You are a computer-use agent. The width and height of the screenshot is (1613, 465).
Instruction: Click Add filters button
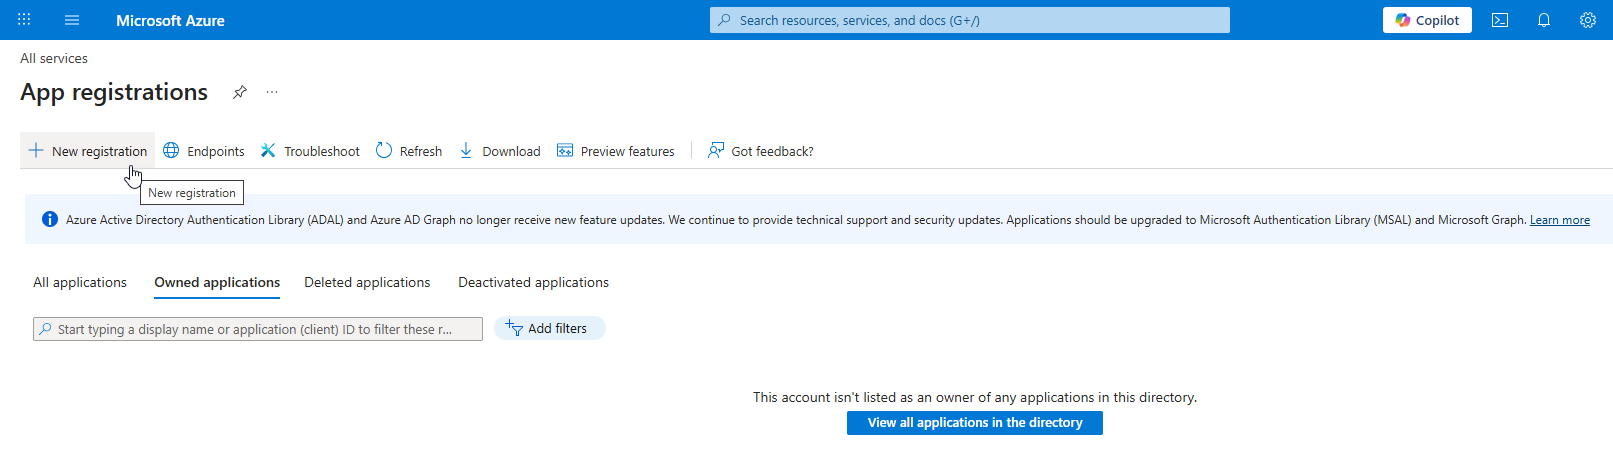coord(550,328)
